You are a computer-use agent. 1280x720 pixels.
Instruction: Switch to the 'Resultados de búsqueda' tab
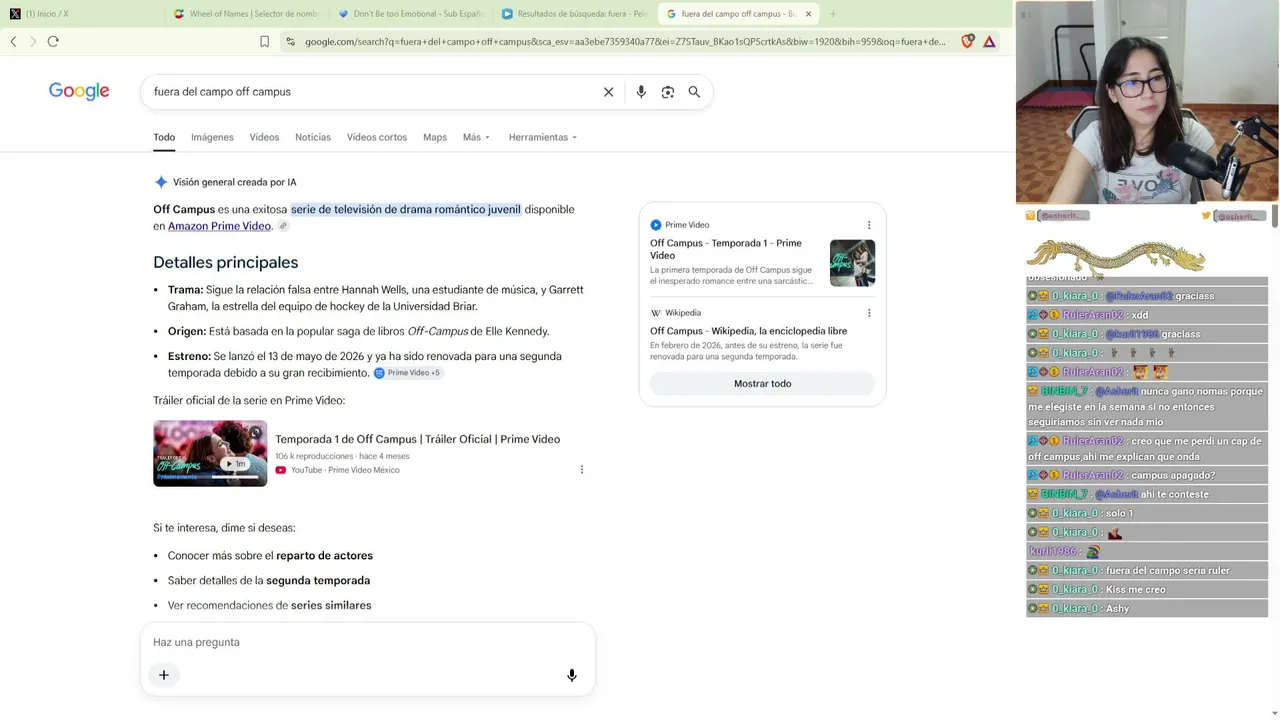[574, 14]
